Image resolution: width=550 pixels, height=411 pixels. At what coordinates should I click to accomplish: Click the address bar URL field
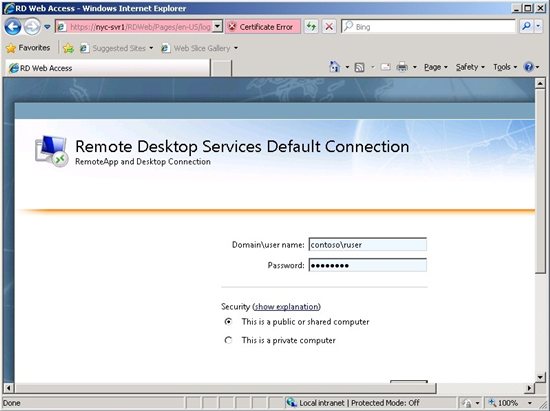coord(134,27)
